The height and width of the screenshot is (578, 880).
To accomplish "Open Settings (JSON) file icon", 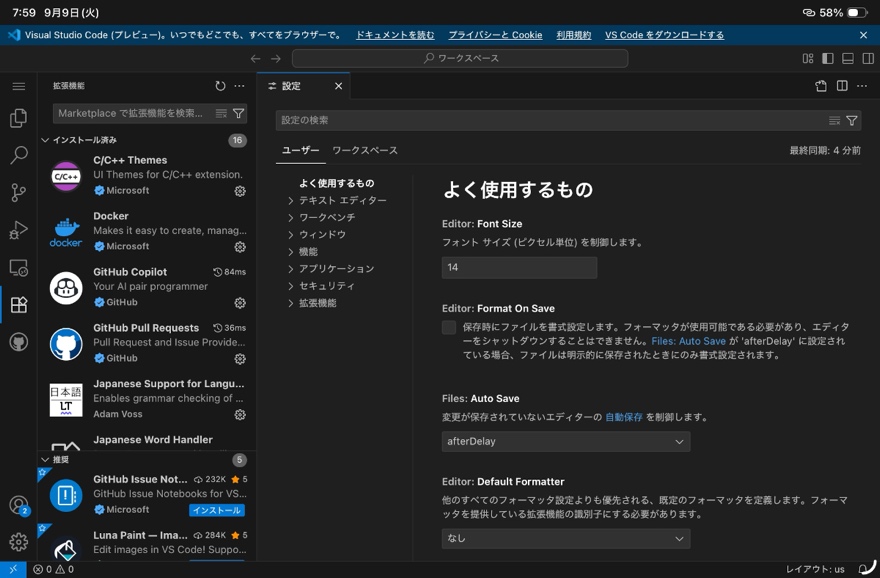I will coord(821,86).
